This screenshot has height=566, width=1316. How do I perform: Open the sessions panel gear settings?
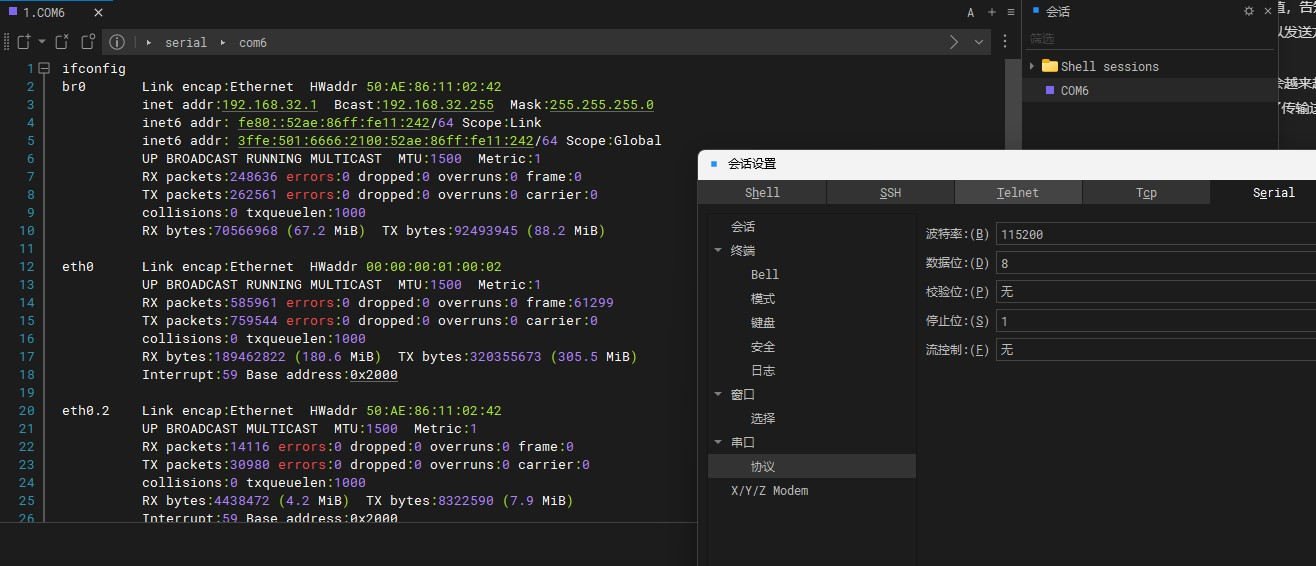(1249, 11)
